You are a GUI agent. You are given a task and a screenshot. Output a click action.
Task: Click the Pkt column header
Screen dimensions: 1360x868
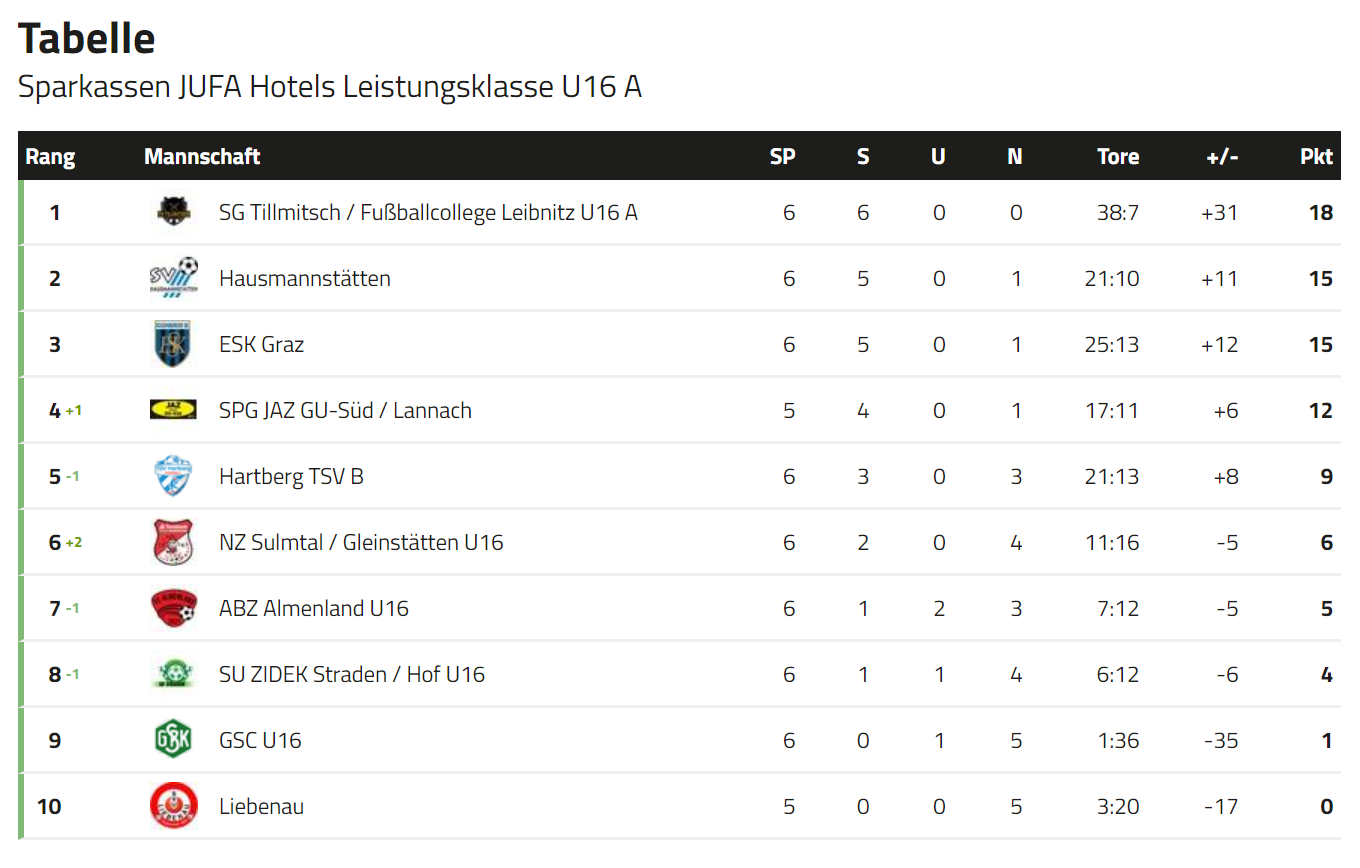[x=1316, y=156]
